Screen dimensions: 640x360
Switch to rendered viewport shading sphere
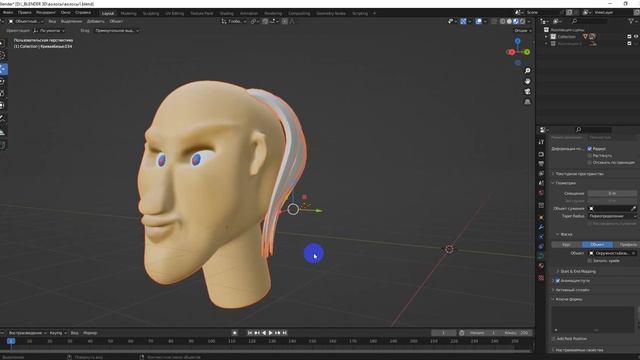[x=522, y=21]
